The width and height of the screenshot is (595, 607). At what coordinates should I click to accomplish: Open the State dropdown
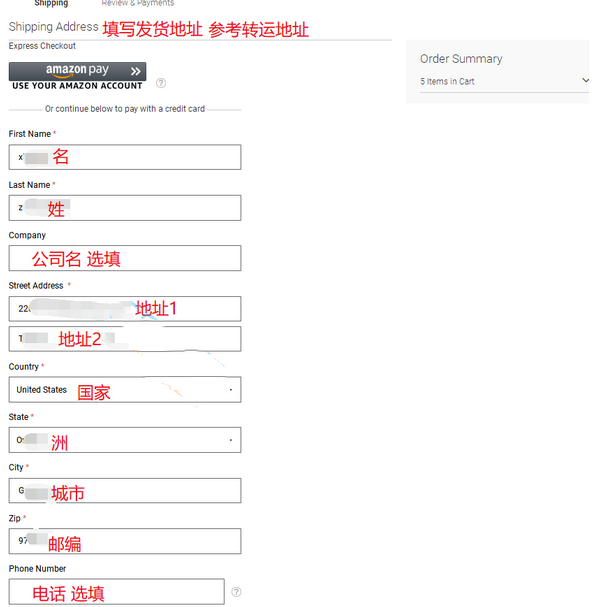click(x=125, y=440)
